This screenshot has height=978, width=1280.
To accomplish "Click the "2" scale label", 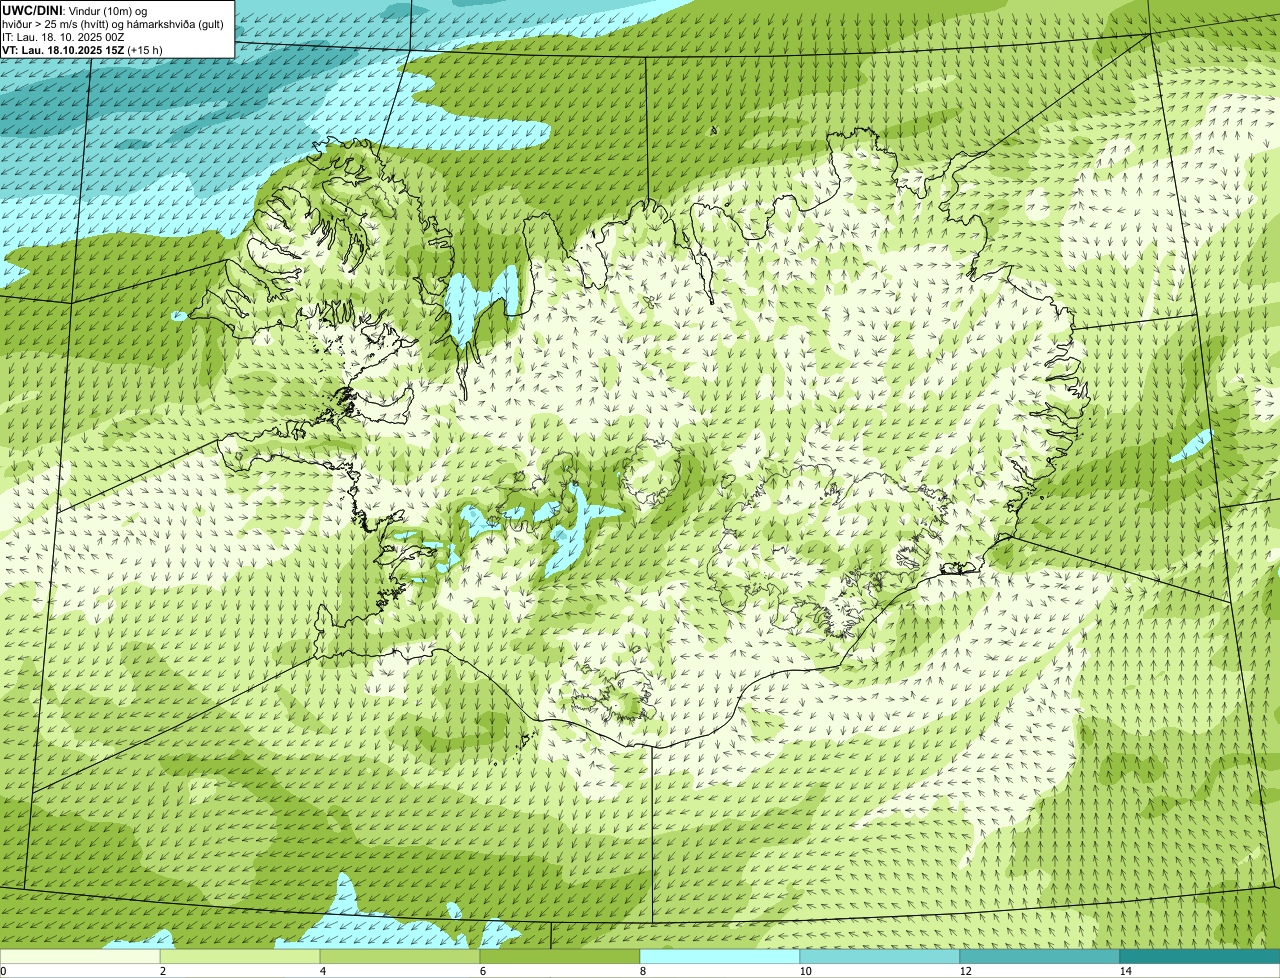I will (162, 971).
